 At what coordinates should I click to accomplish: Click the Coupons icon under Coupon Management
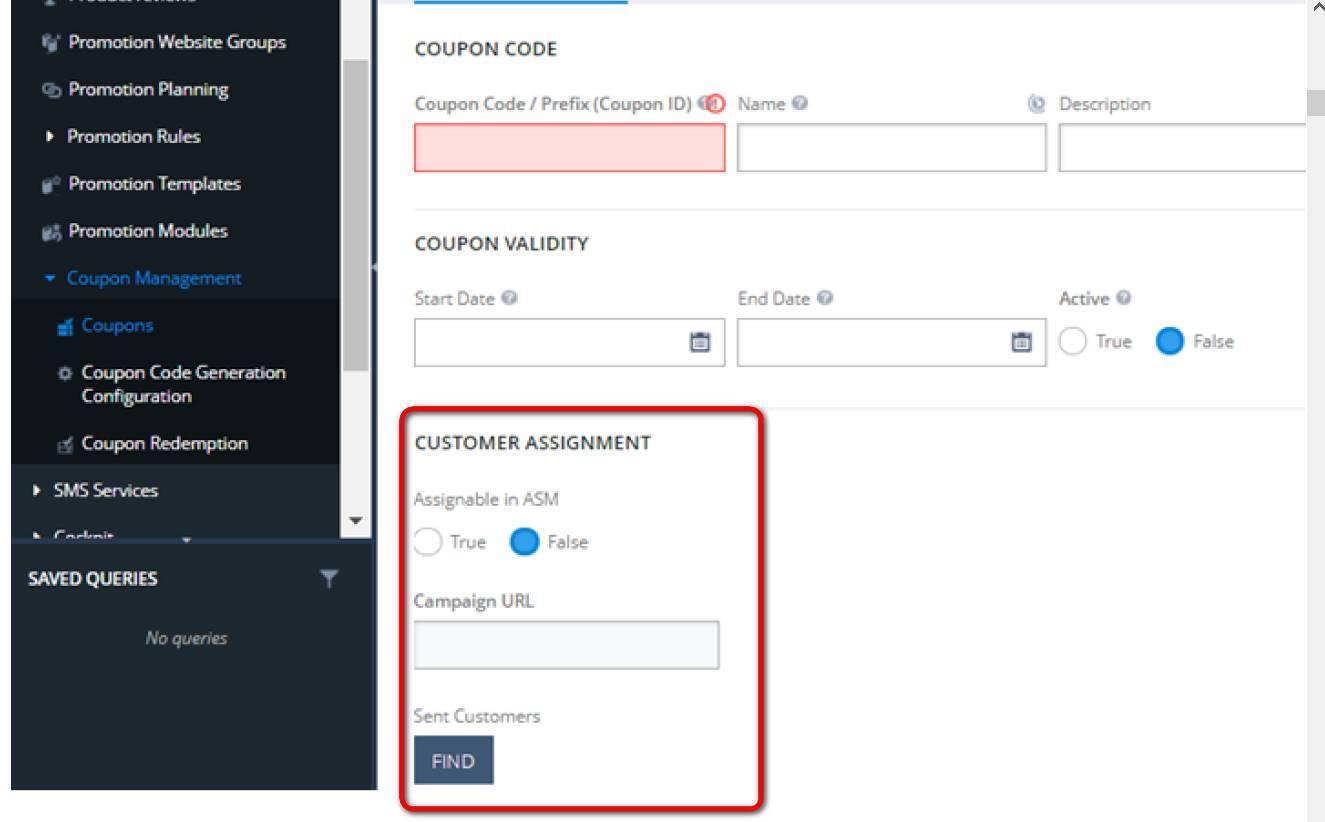pos(65,326)
